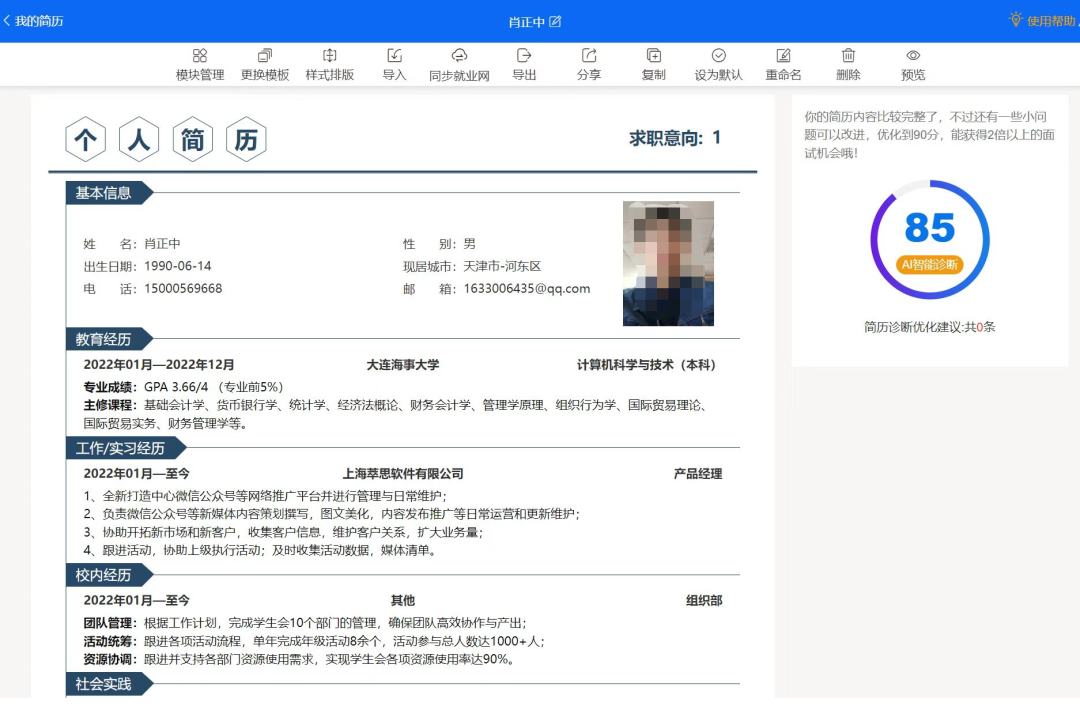Click the resume profile photo
Screen dimensions: 1080x706
[x=668, y=263]
